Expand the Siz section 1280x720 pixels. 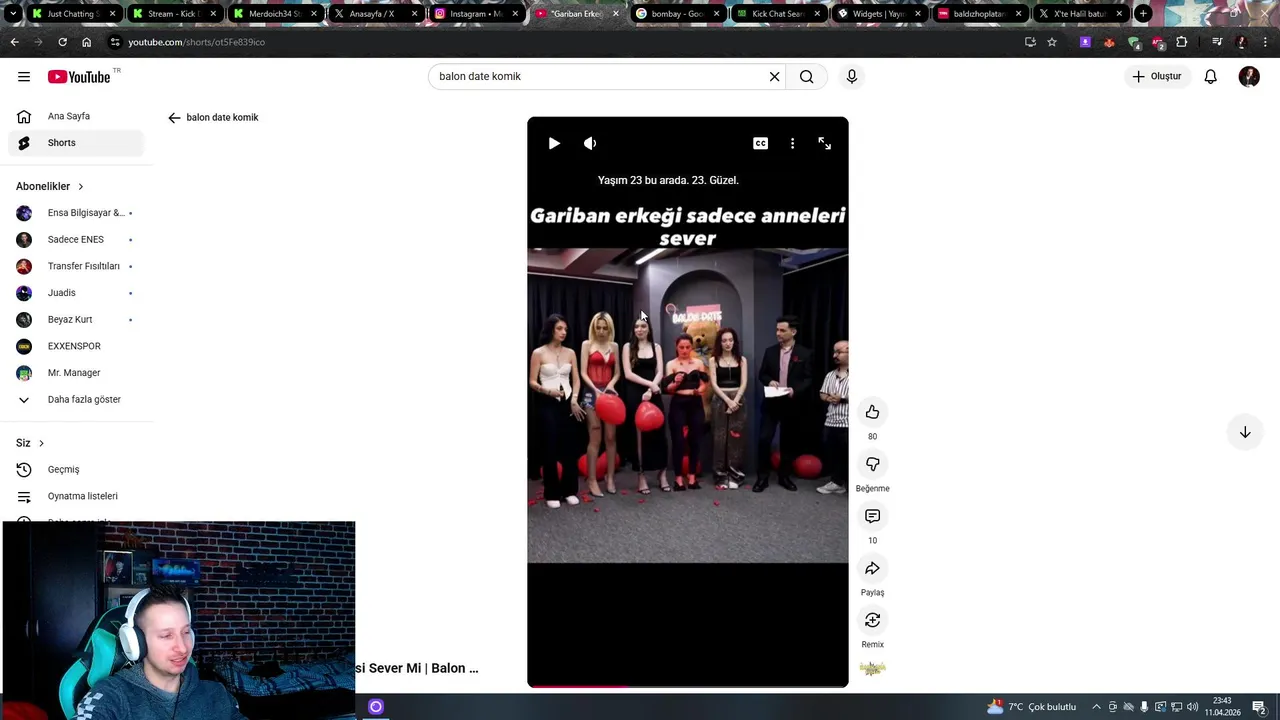click(x=30, y=443)
